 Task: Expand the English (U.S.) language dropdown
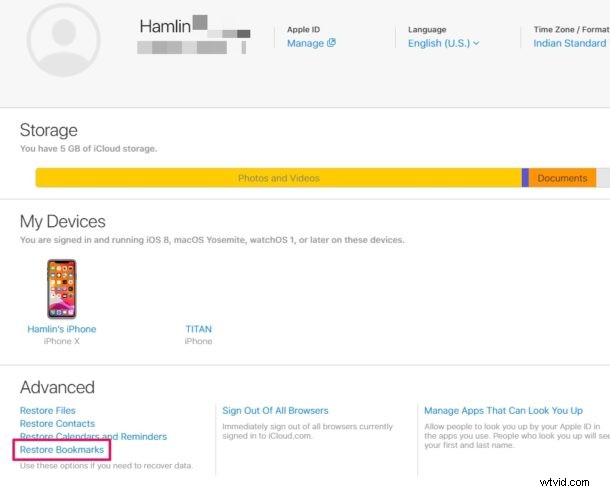point(443,43)
